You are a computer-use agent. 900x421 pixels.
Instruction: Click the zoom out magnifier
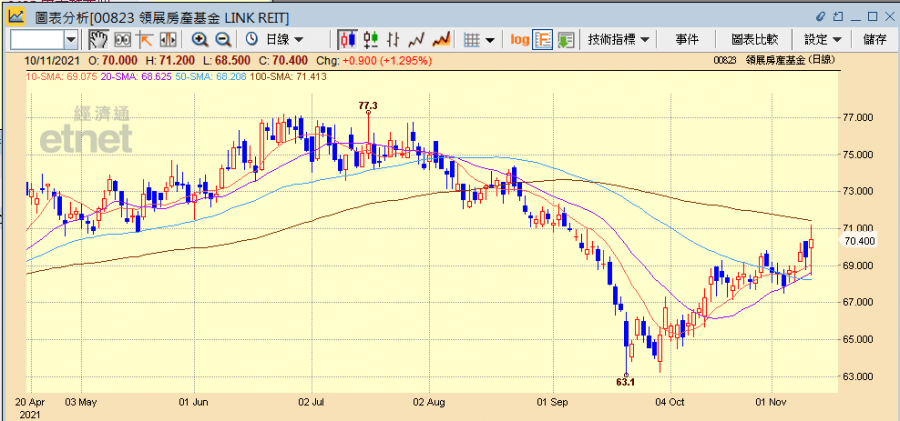coord(223,39)
